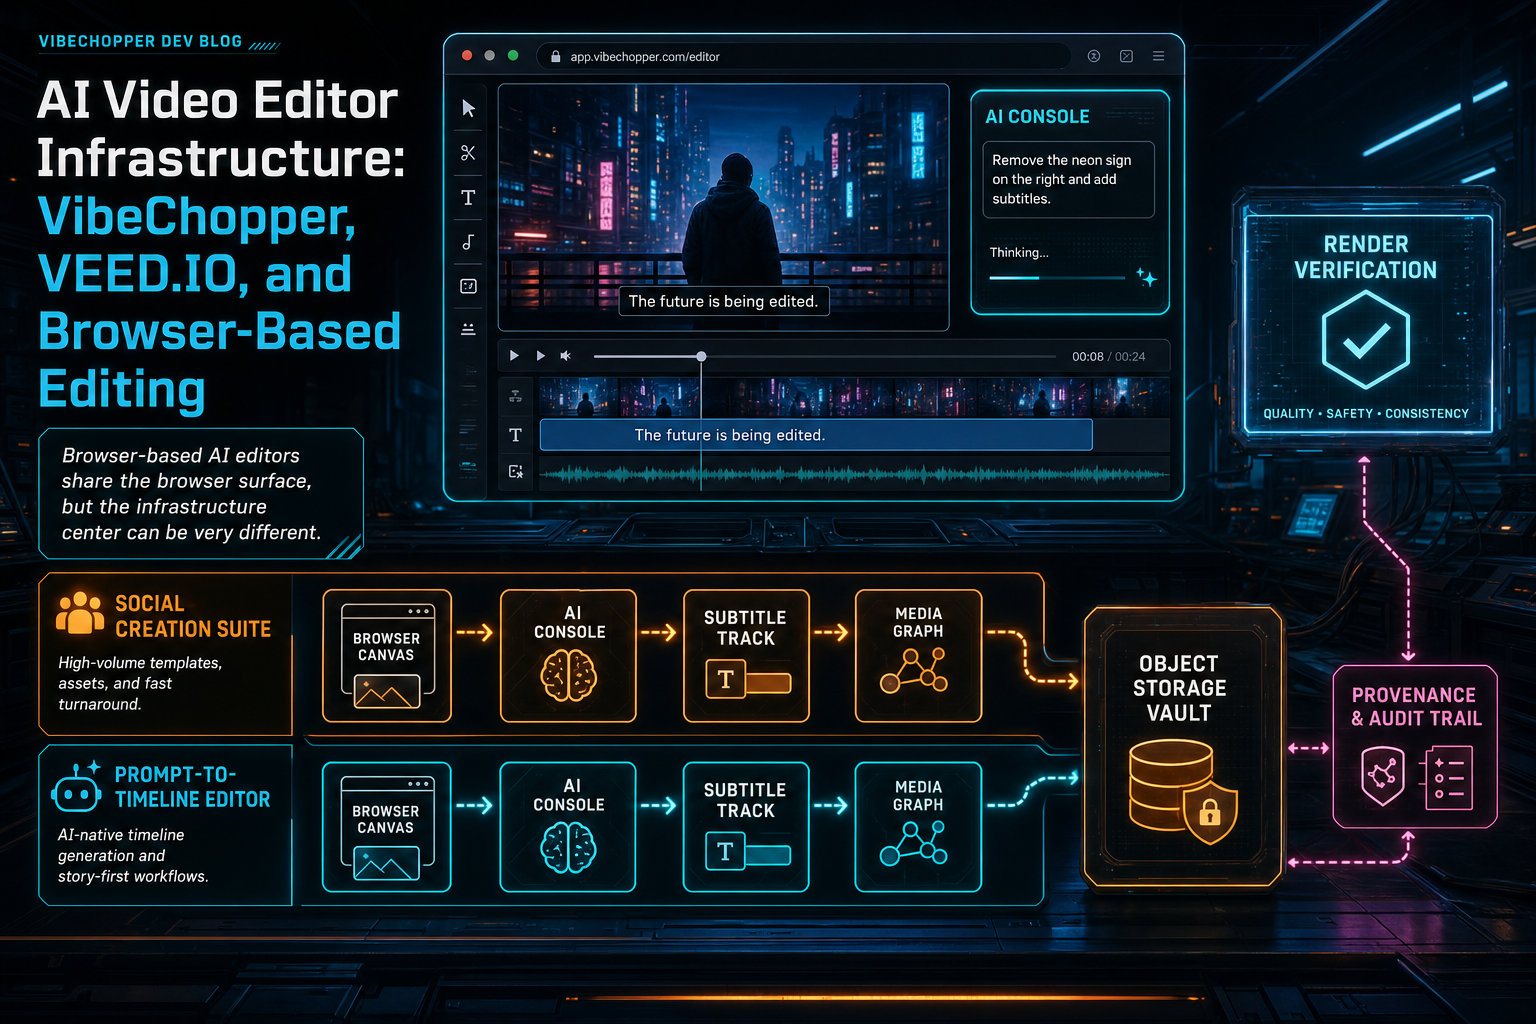The image size is (1536, 1024).
Task: Click the PROVENANCE & AUDIT TRAIL title
Action: pos(1415,706)
